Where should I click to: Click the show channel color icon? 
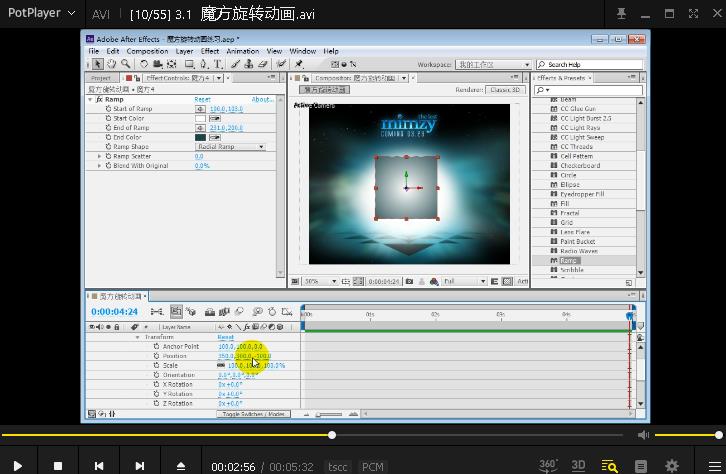434,281
